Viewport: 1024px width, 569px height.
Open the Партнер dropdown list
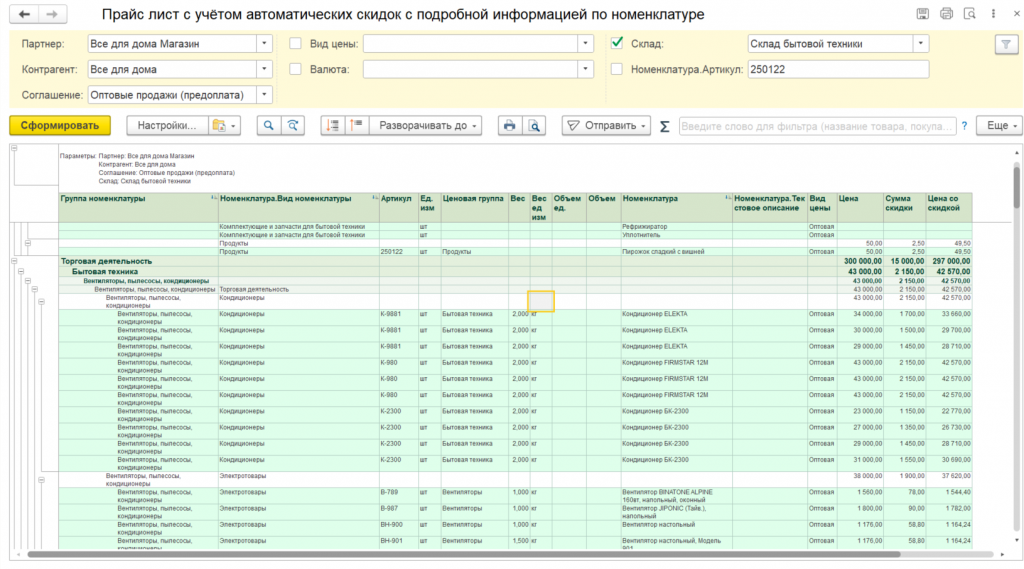[264, 44]
